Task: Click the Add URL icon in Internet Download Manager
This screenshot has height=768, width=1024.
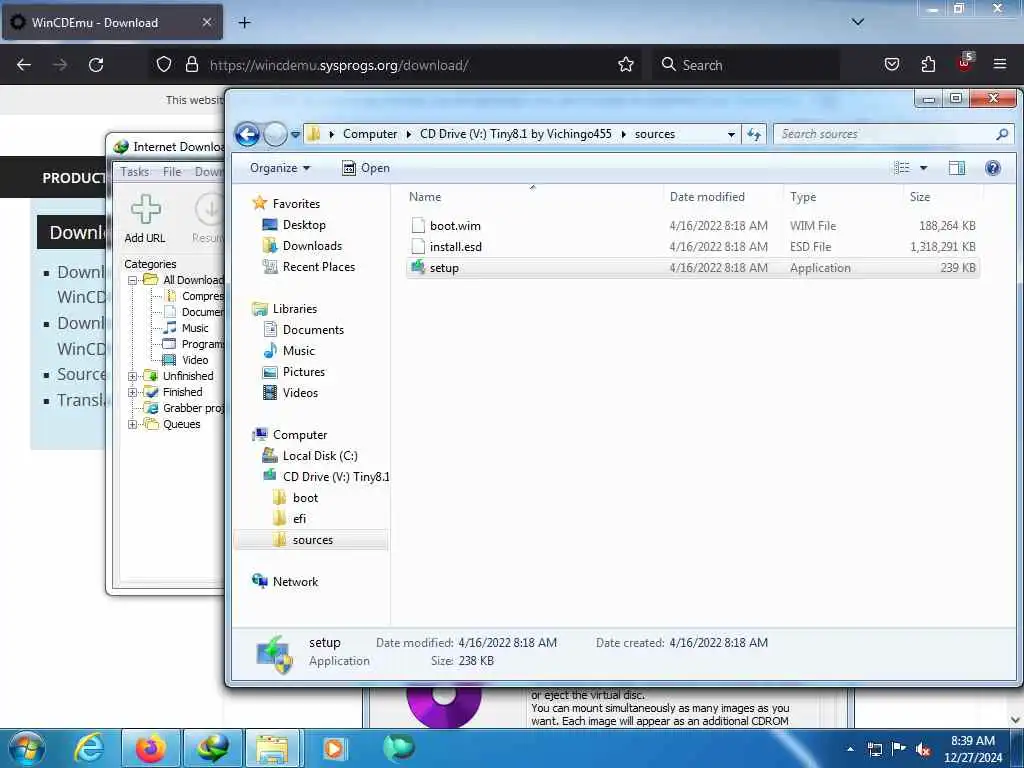Action: pos(145,209)
